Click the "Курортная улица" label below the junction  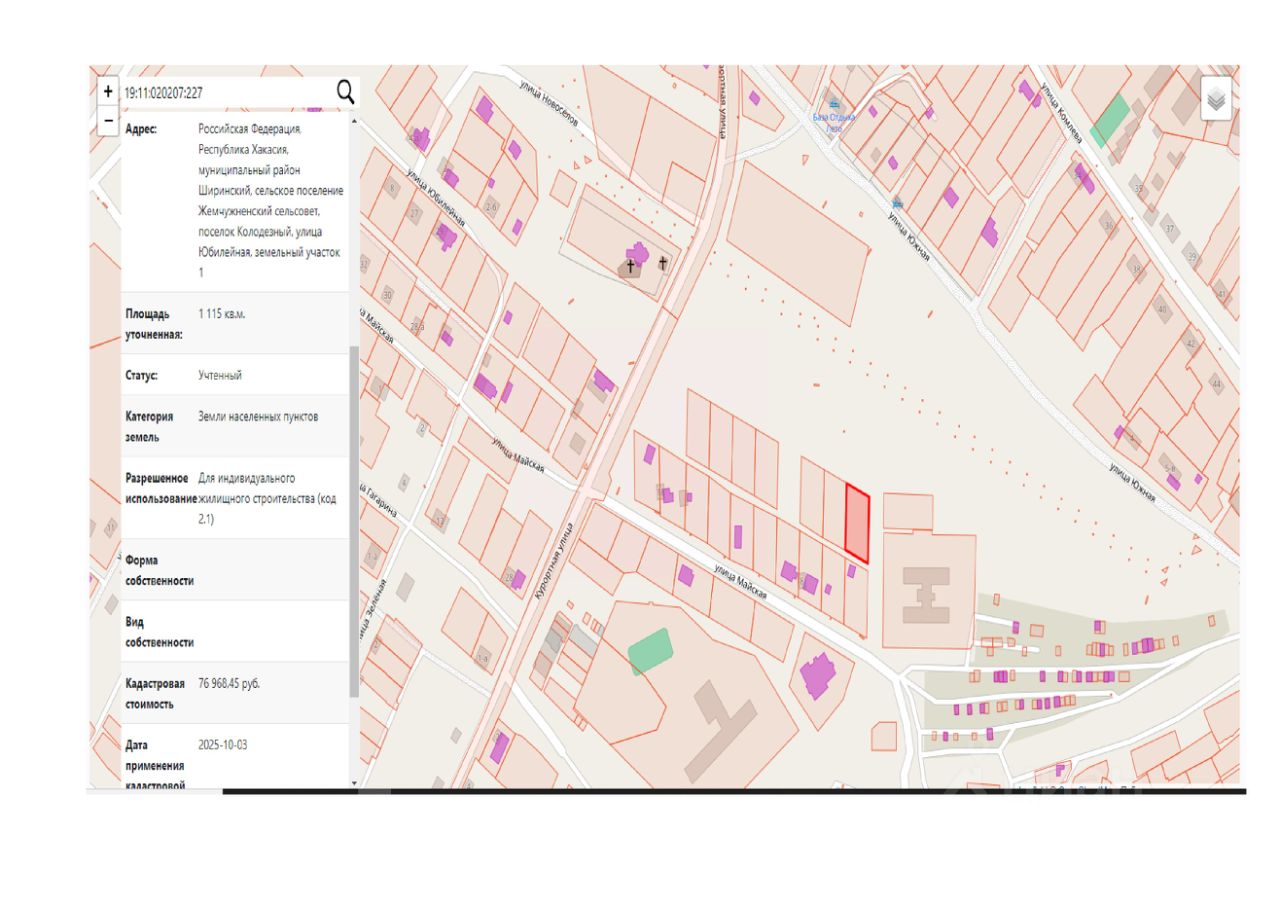pyautogui.click(x=552, y=562)
